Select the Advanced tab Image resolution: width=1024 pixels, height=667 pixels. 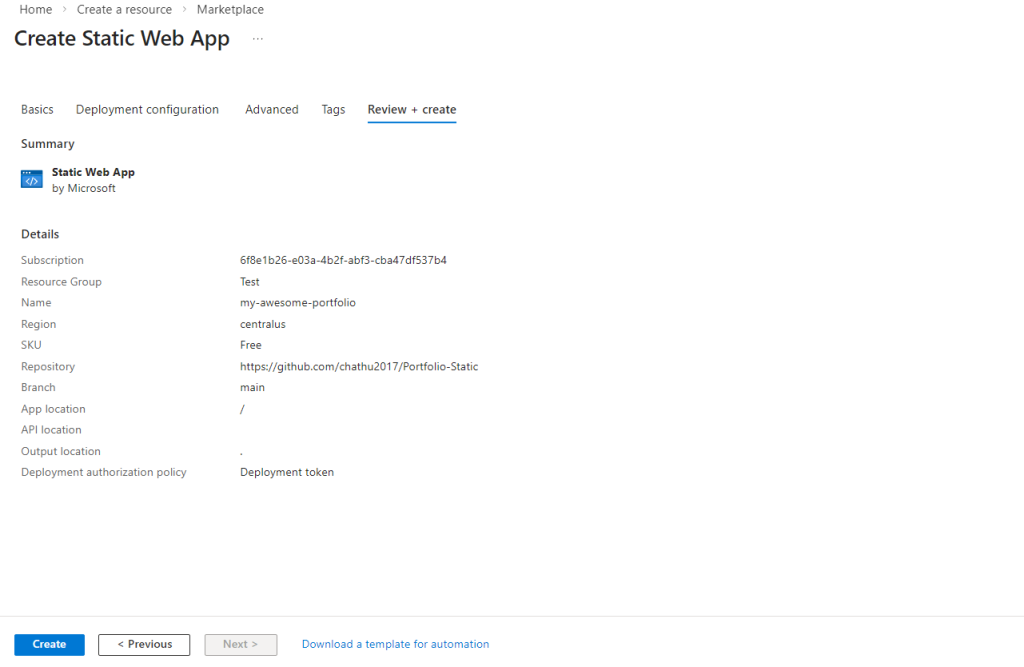click(272, 110)
